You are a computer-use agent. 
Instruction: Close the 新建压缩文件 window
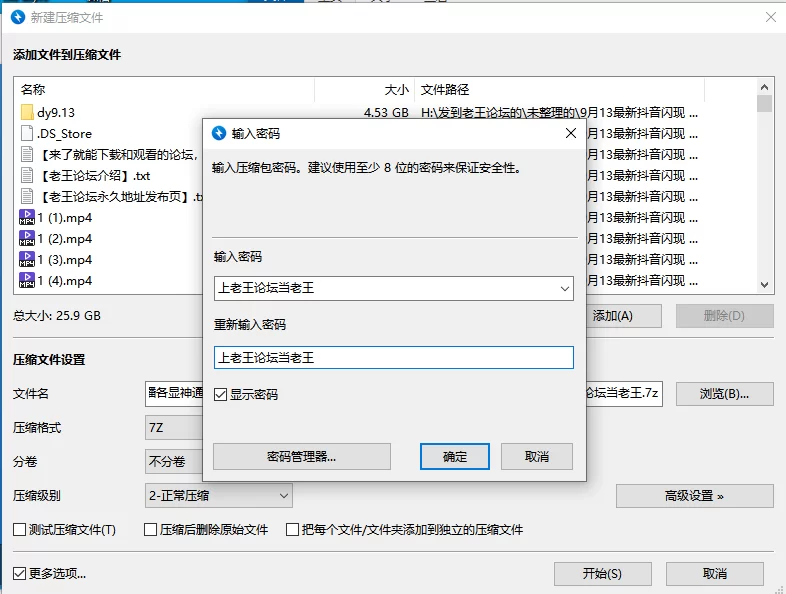(x=771, y=18)
